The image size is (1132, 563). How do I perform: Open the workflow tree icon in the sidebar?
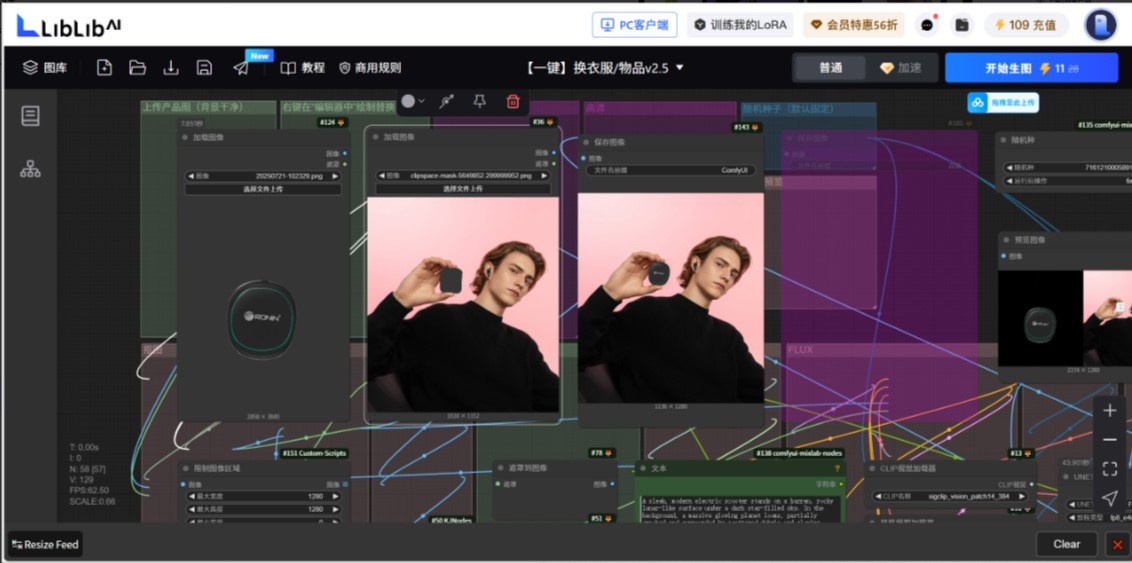click(x=30, y=169)
